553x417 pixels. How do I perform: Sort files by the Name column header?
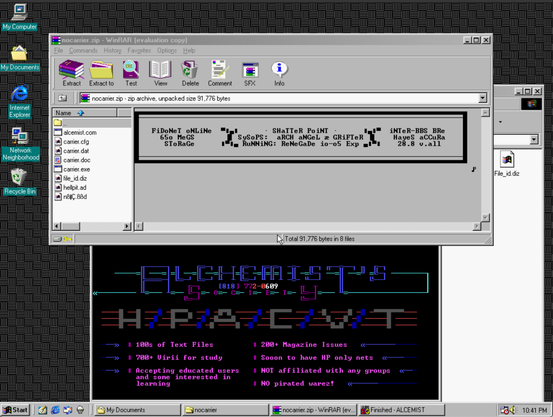click(x=85, y=113)
